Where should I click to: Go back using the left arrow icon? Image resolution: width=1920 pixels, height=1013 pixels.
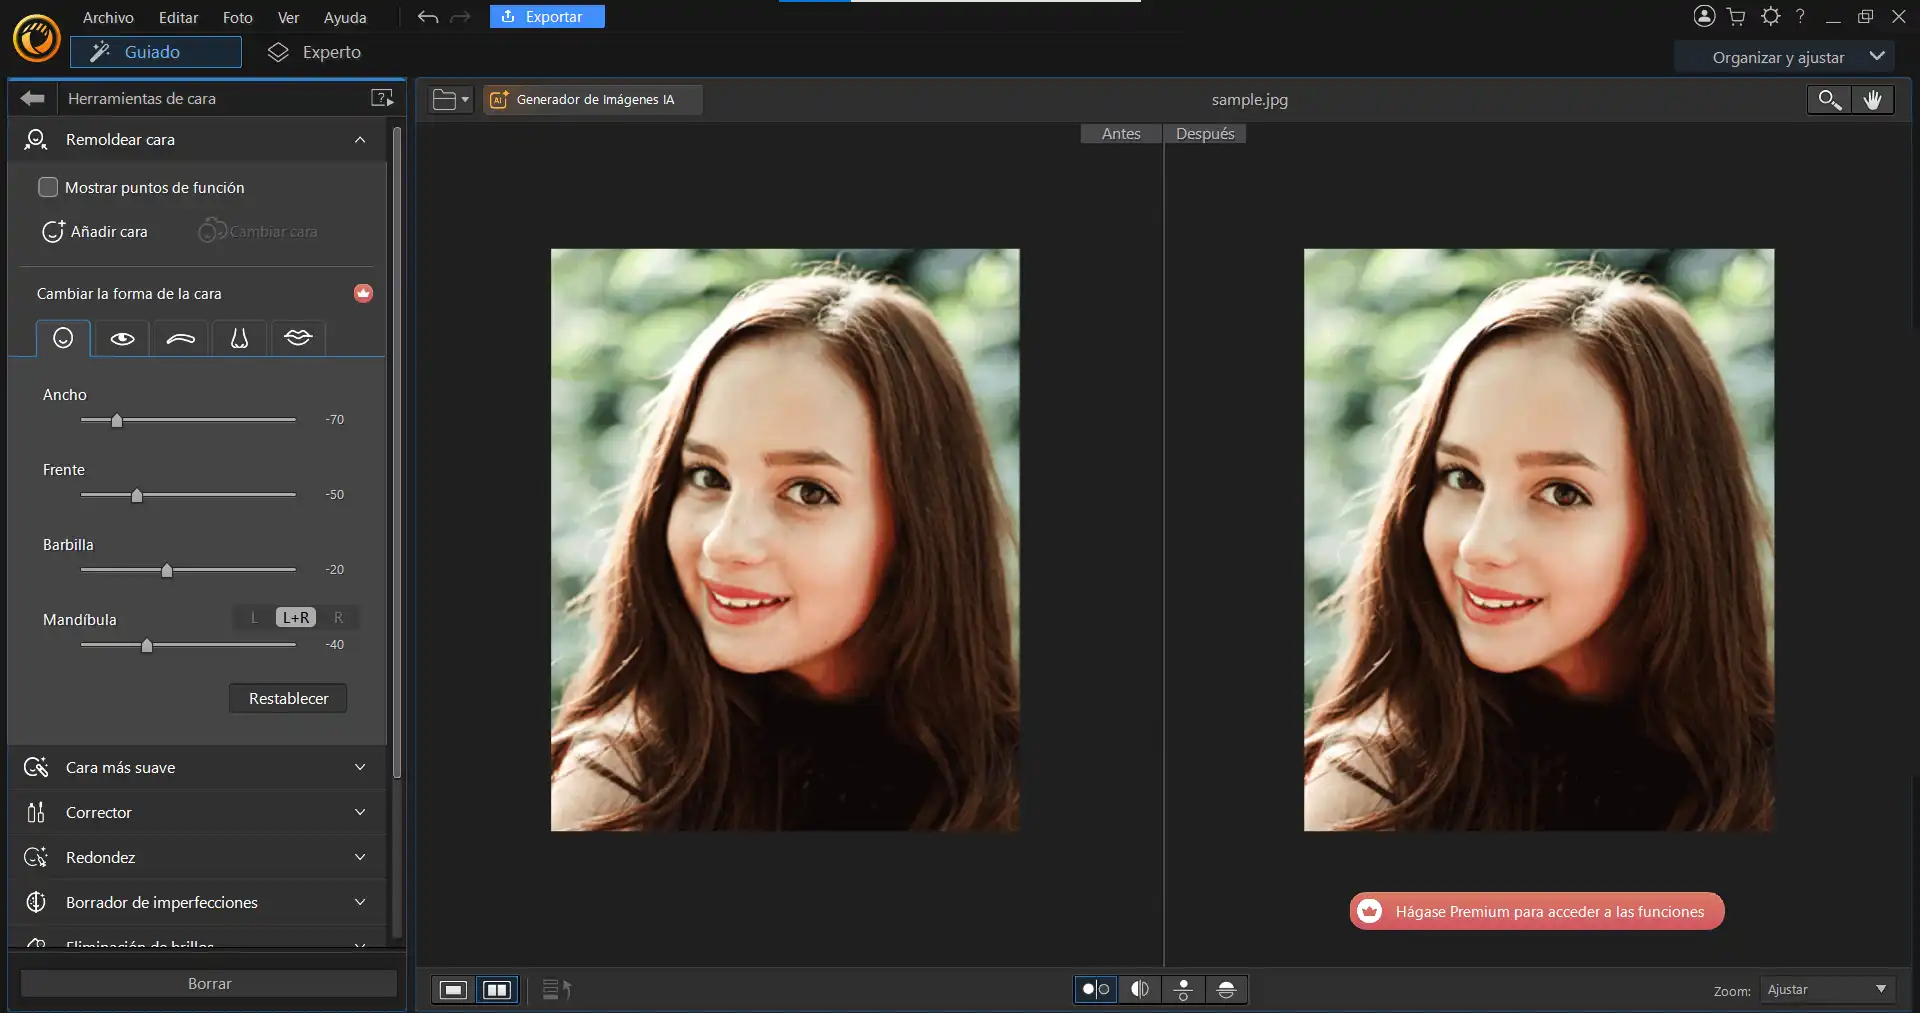(33, 98)
